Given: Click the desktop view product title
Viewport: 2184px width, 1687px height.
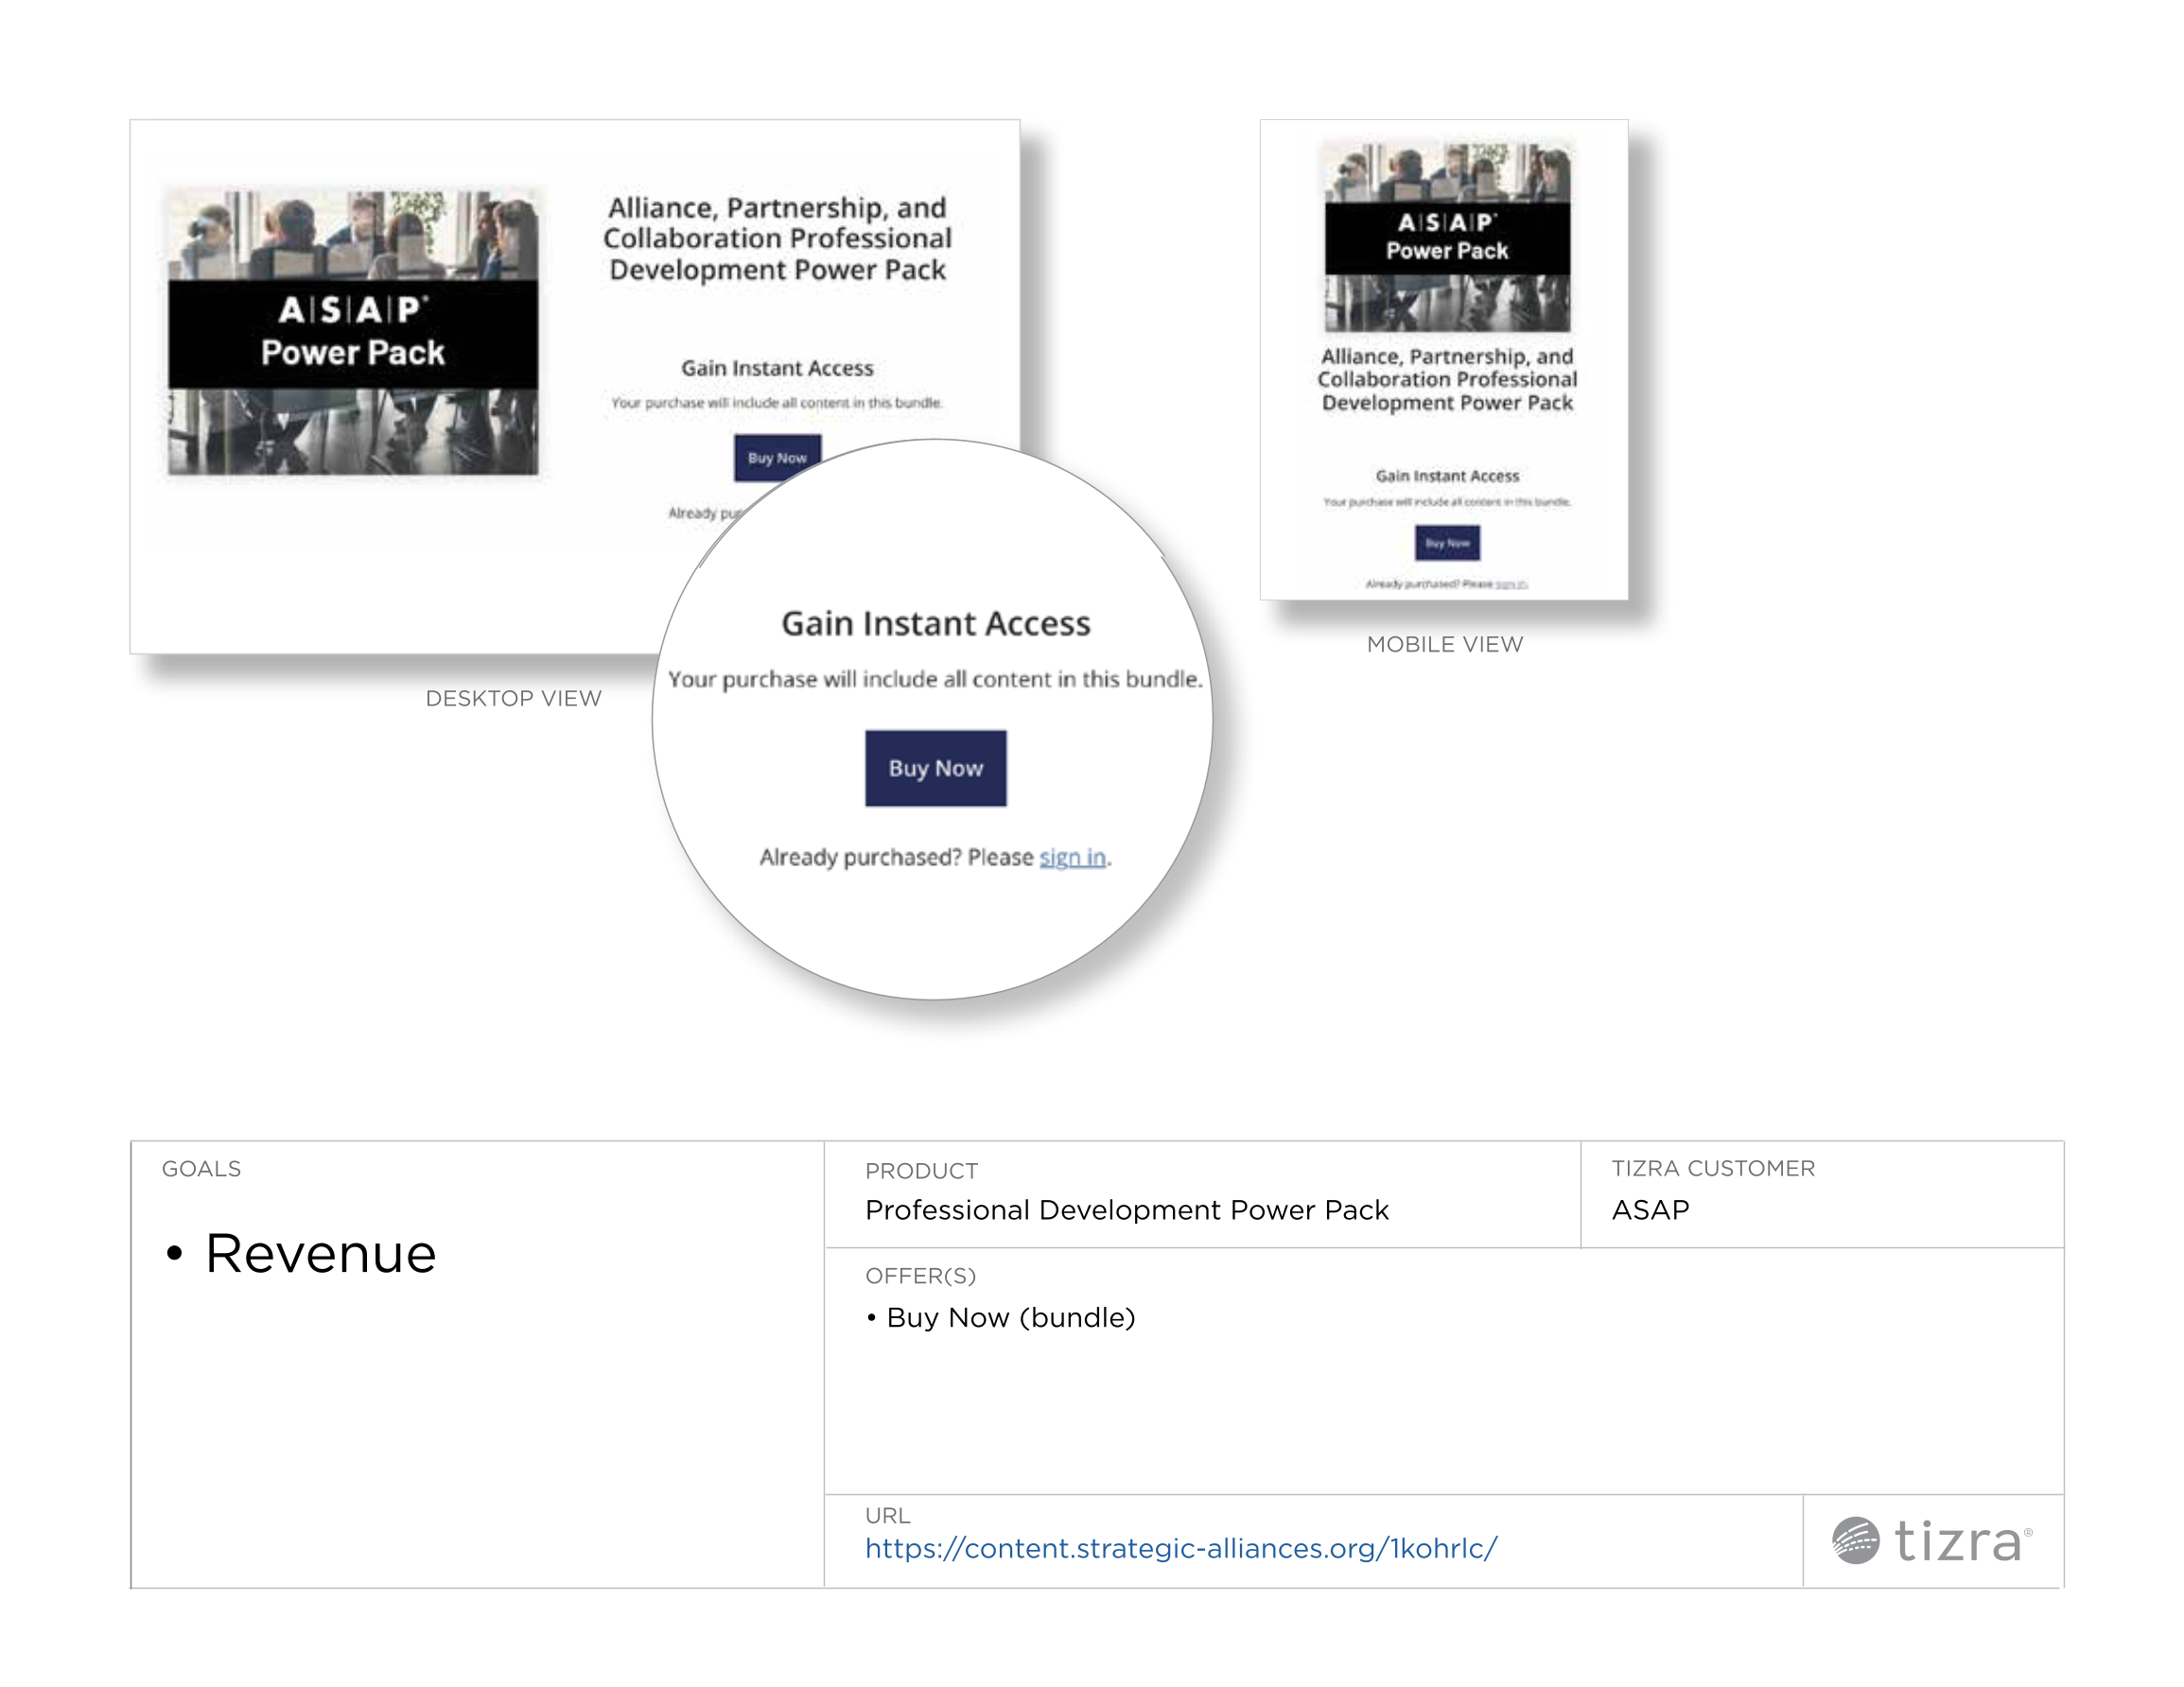Looking at the screenshot, I should [x=777, y=238].
